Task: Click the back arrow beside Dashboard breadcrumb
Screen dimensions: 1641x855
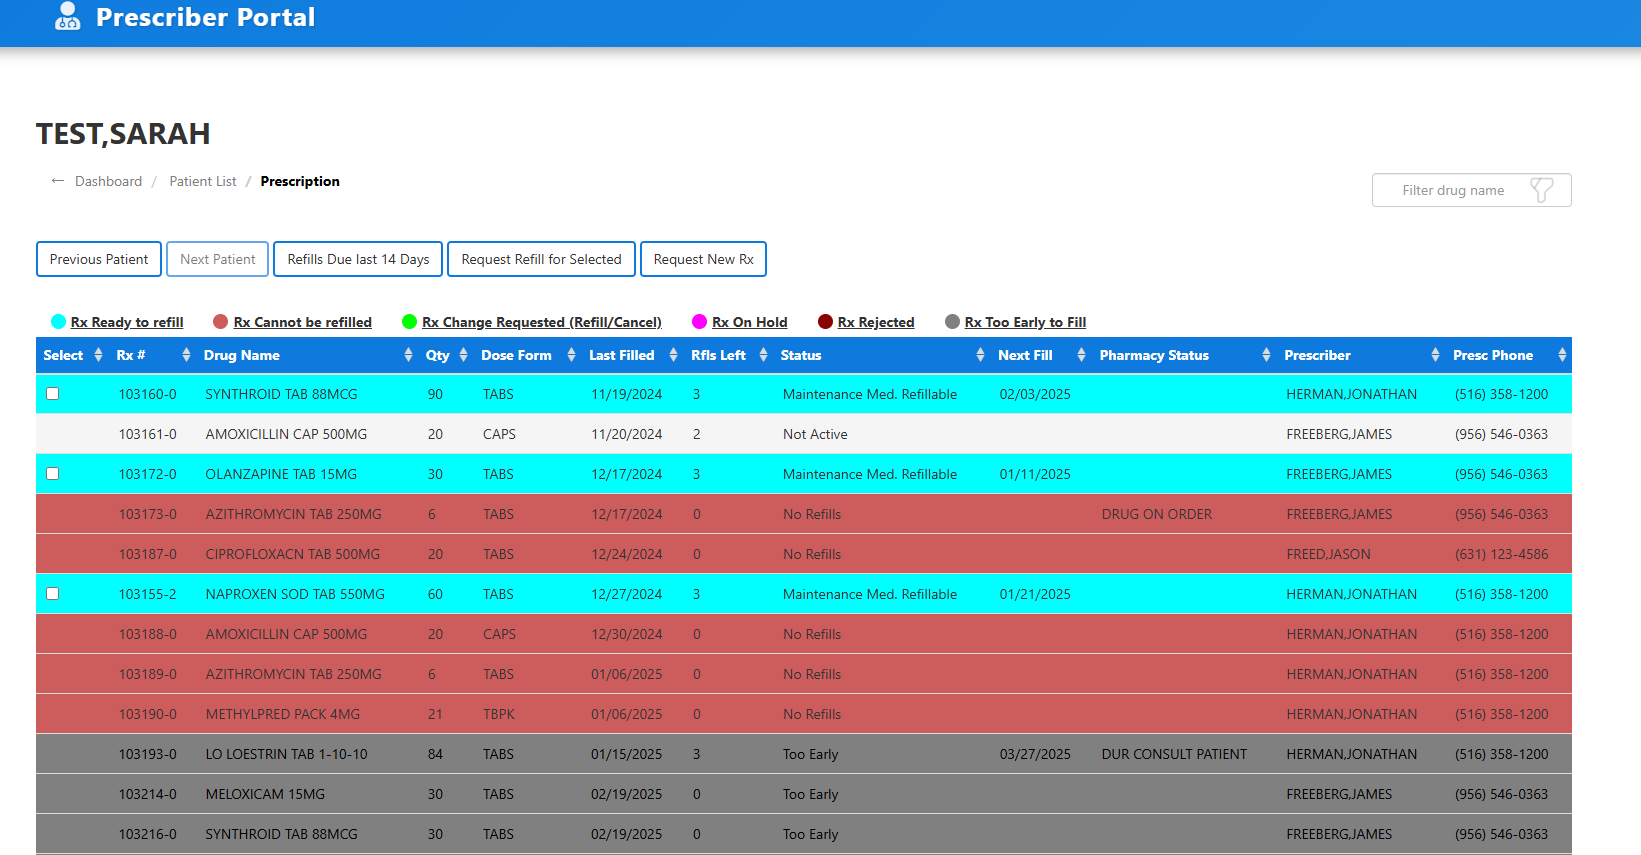Action: [58, 181]
